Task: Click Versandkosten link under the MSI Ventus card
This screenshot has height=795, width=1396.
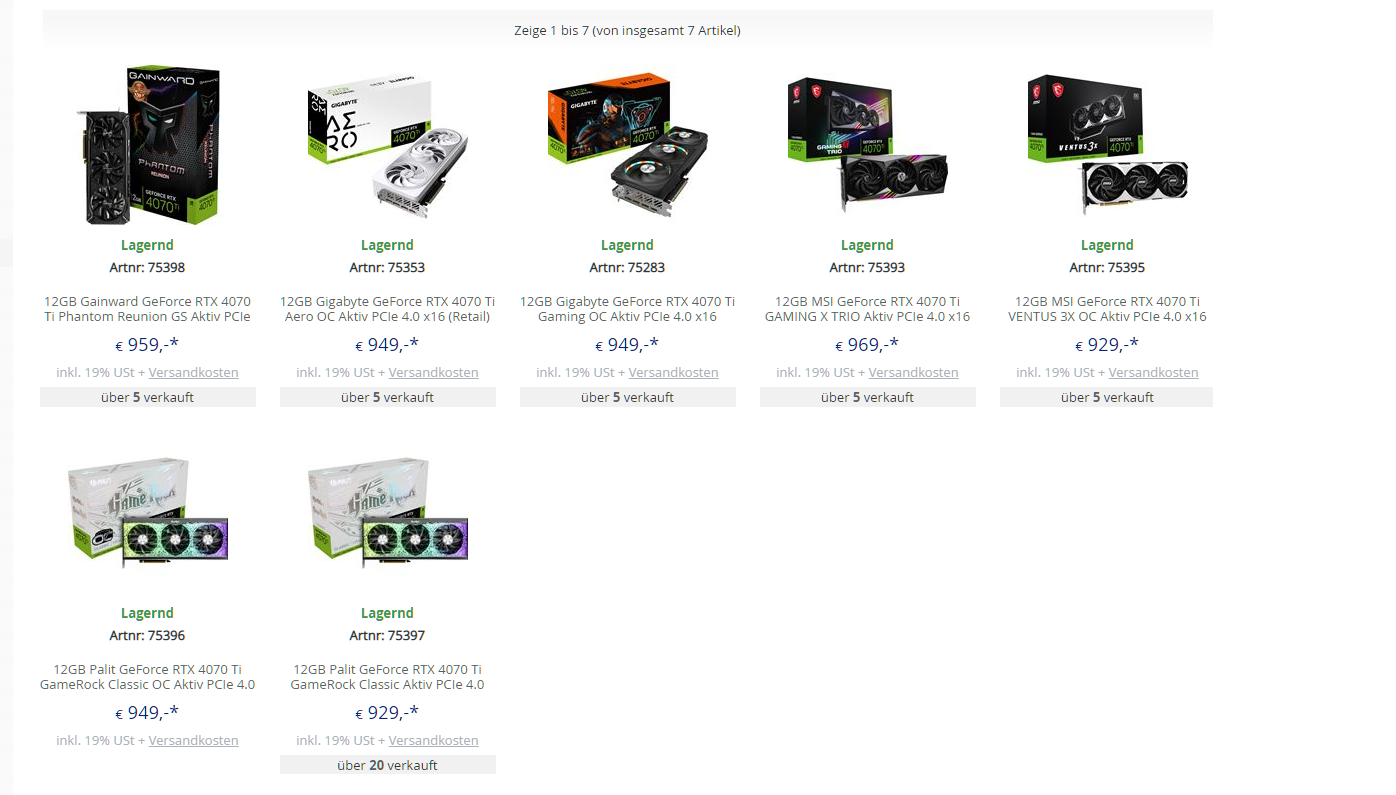Action: pos(1154,372)
